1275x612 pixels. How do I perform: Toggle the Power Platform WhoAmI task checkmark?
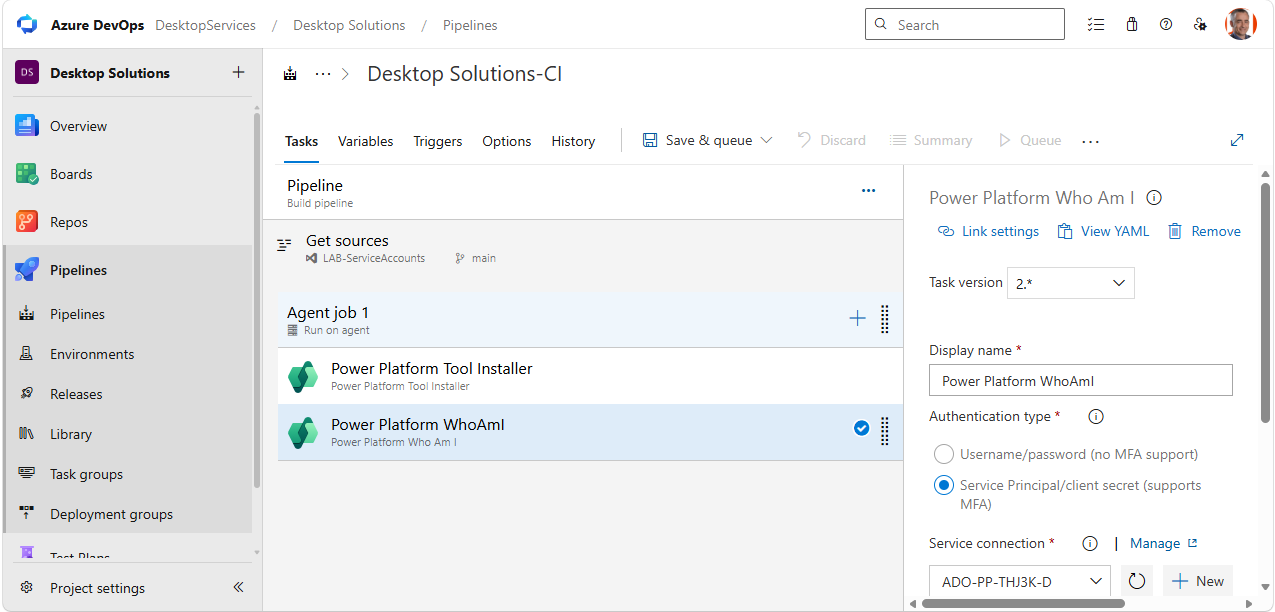[861, 429]
